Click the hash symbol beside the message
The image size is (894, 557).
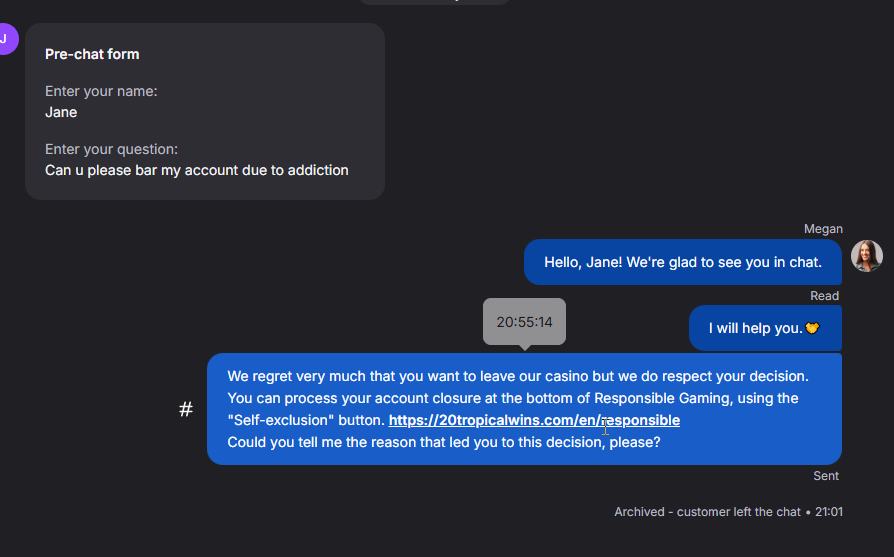coord(186,409)
